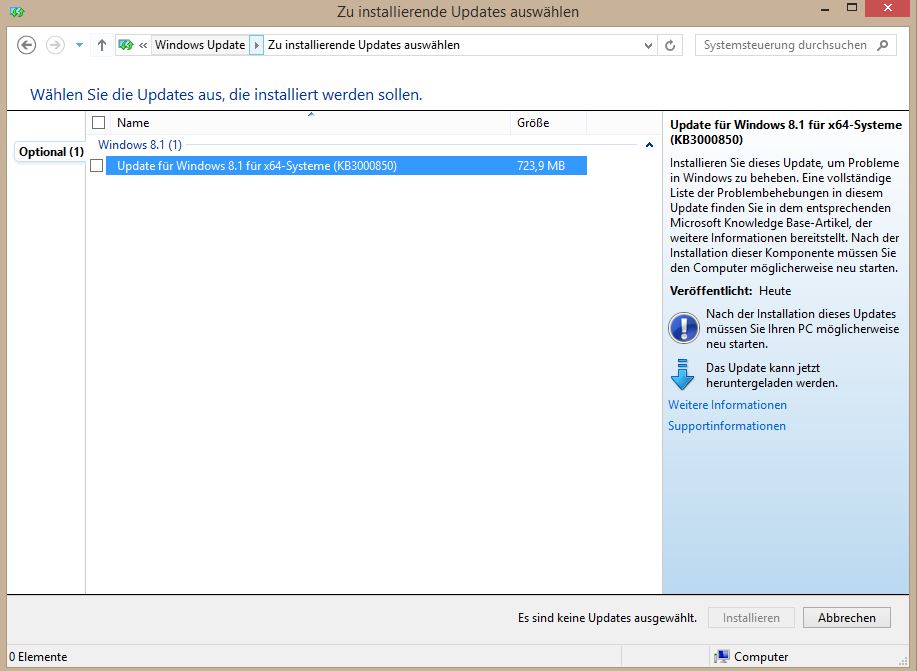Click the blue exclamation restart notice icon
The height and width of the screenshot is (671, 917).
pyautogui.click(x=684, y=328)
